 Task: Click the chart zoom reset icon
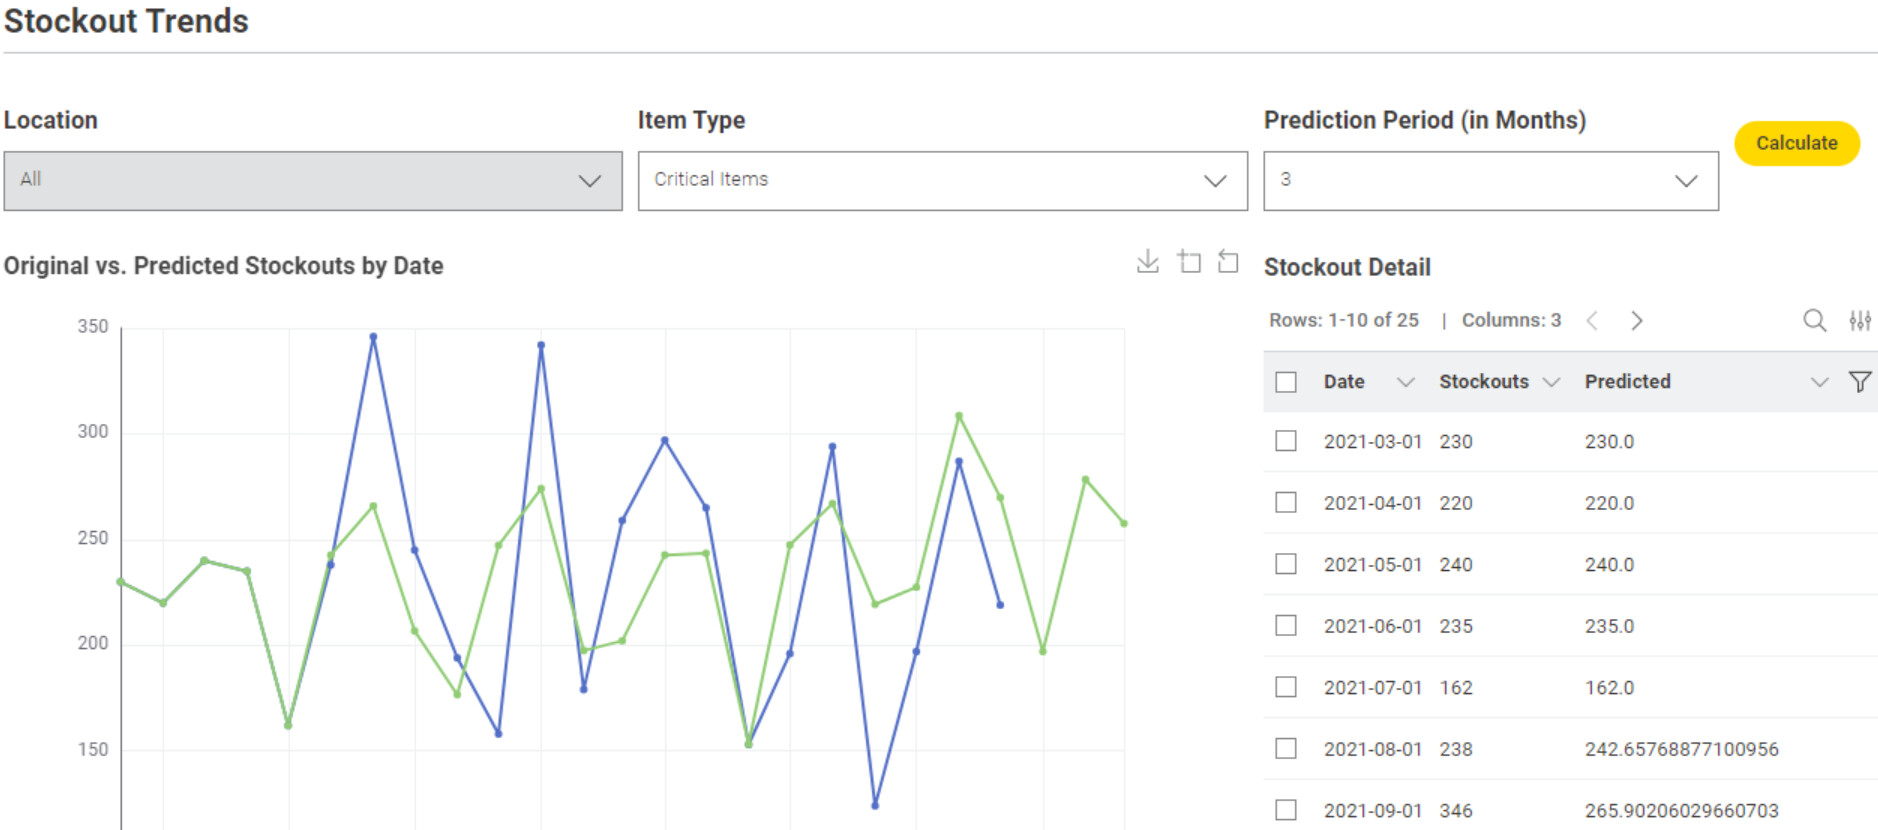[1228, 262]
